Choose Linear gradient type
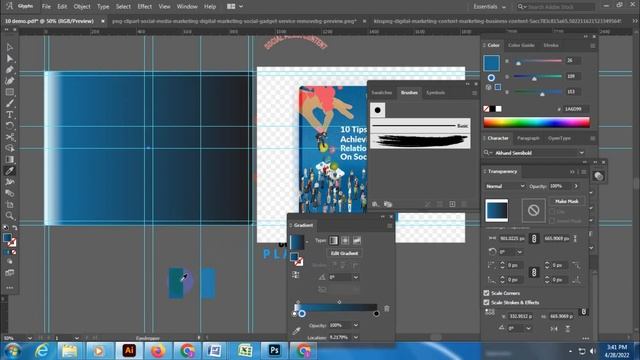The width and height of the screenshot is (640, 360). (333, 240)
